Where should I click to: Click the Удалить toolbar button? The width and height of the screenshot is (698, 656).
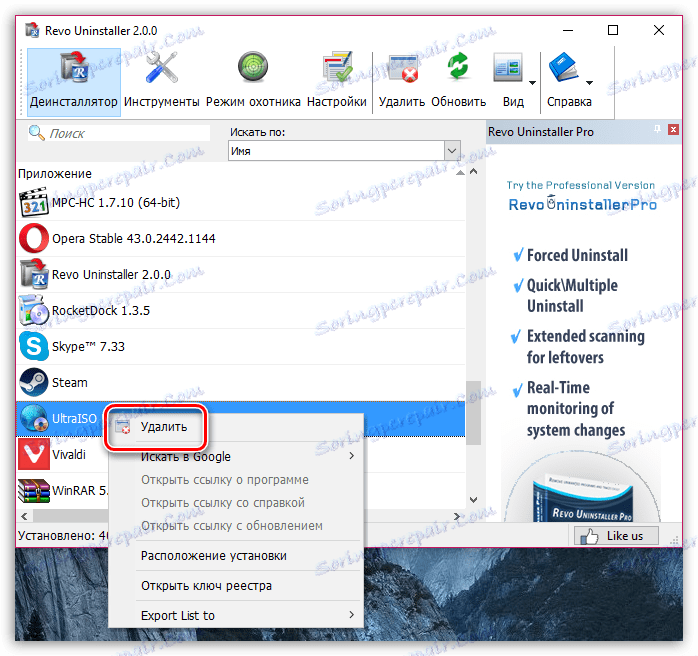[x=402, y=82]
